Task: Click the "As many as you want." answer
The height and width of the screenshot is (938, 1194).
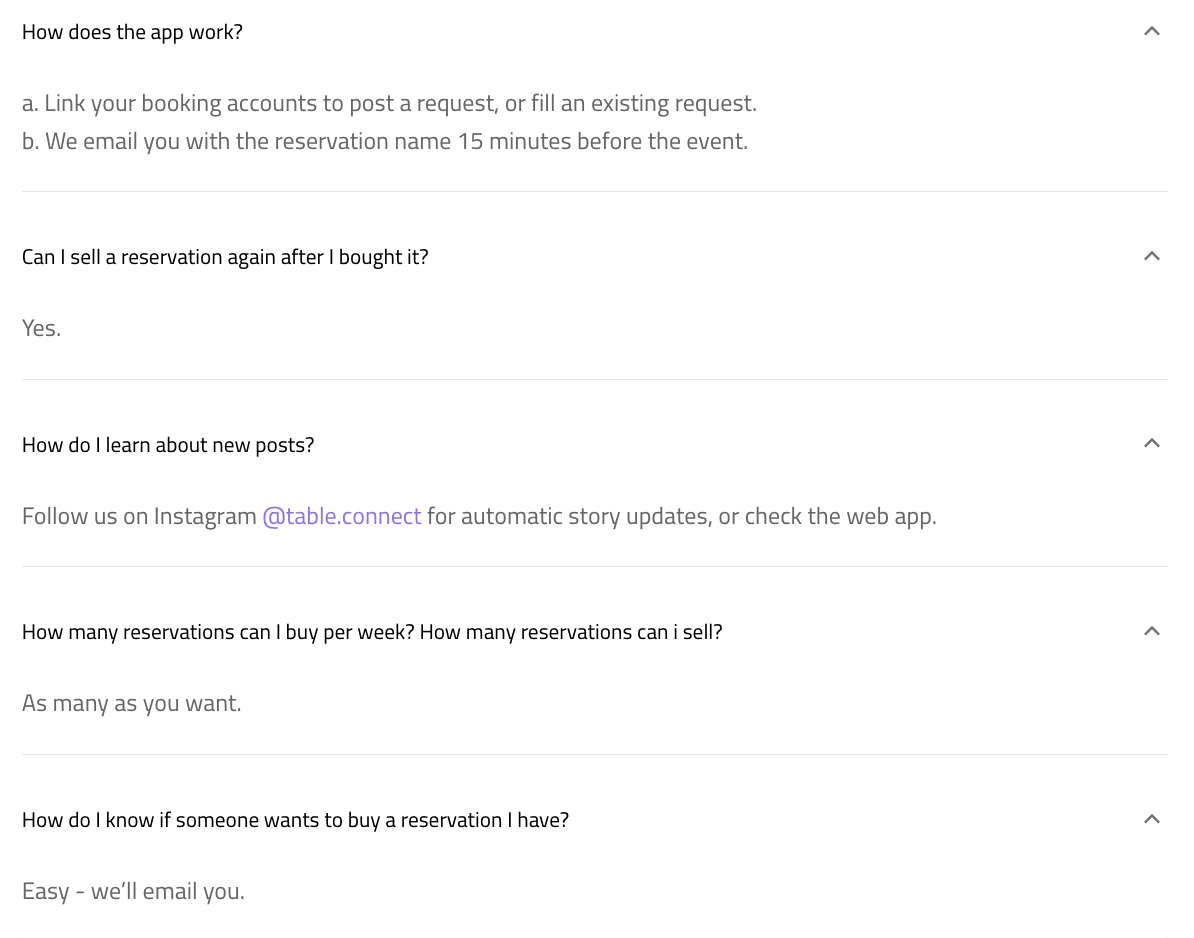Action: click(132, 704)
